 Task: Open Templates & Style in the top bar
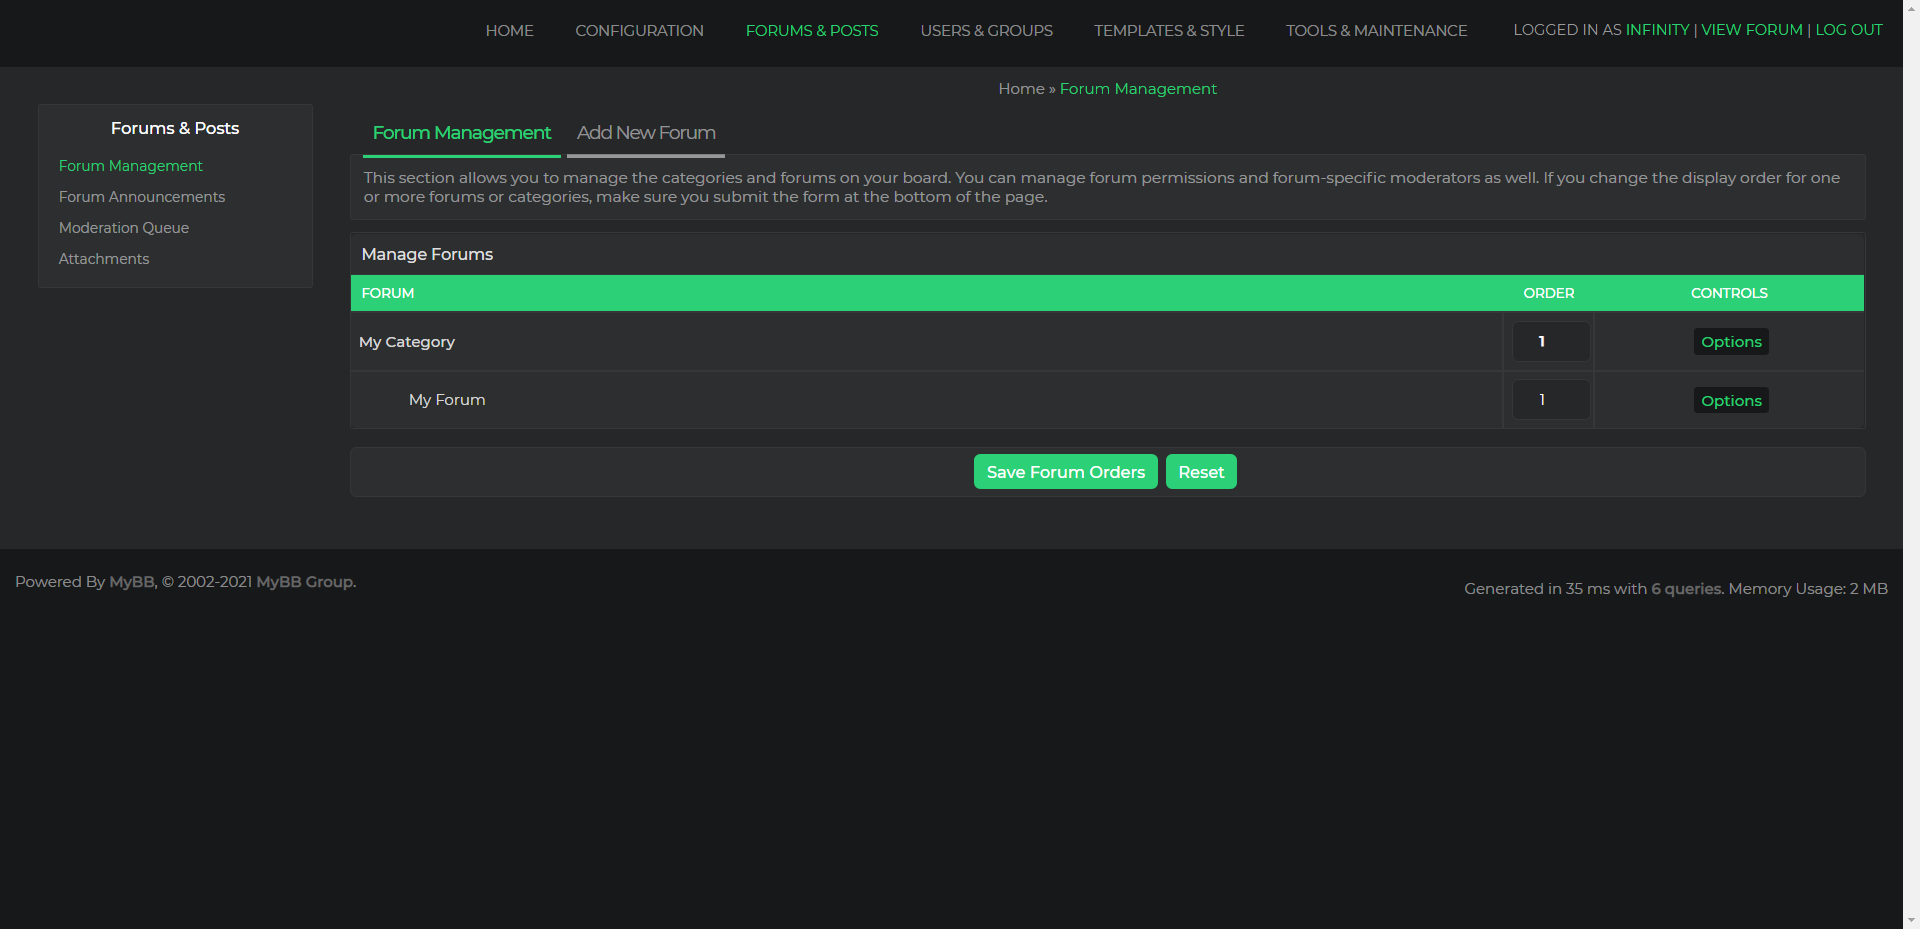(x=1168, y=31)
